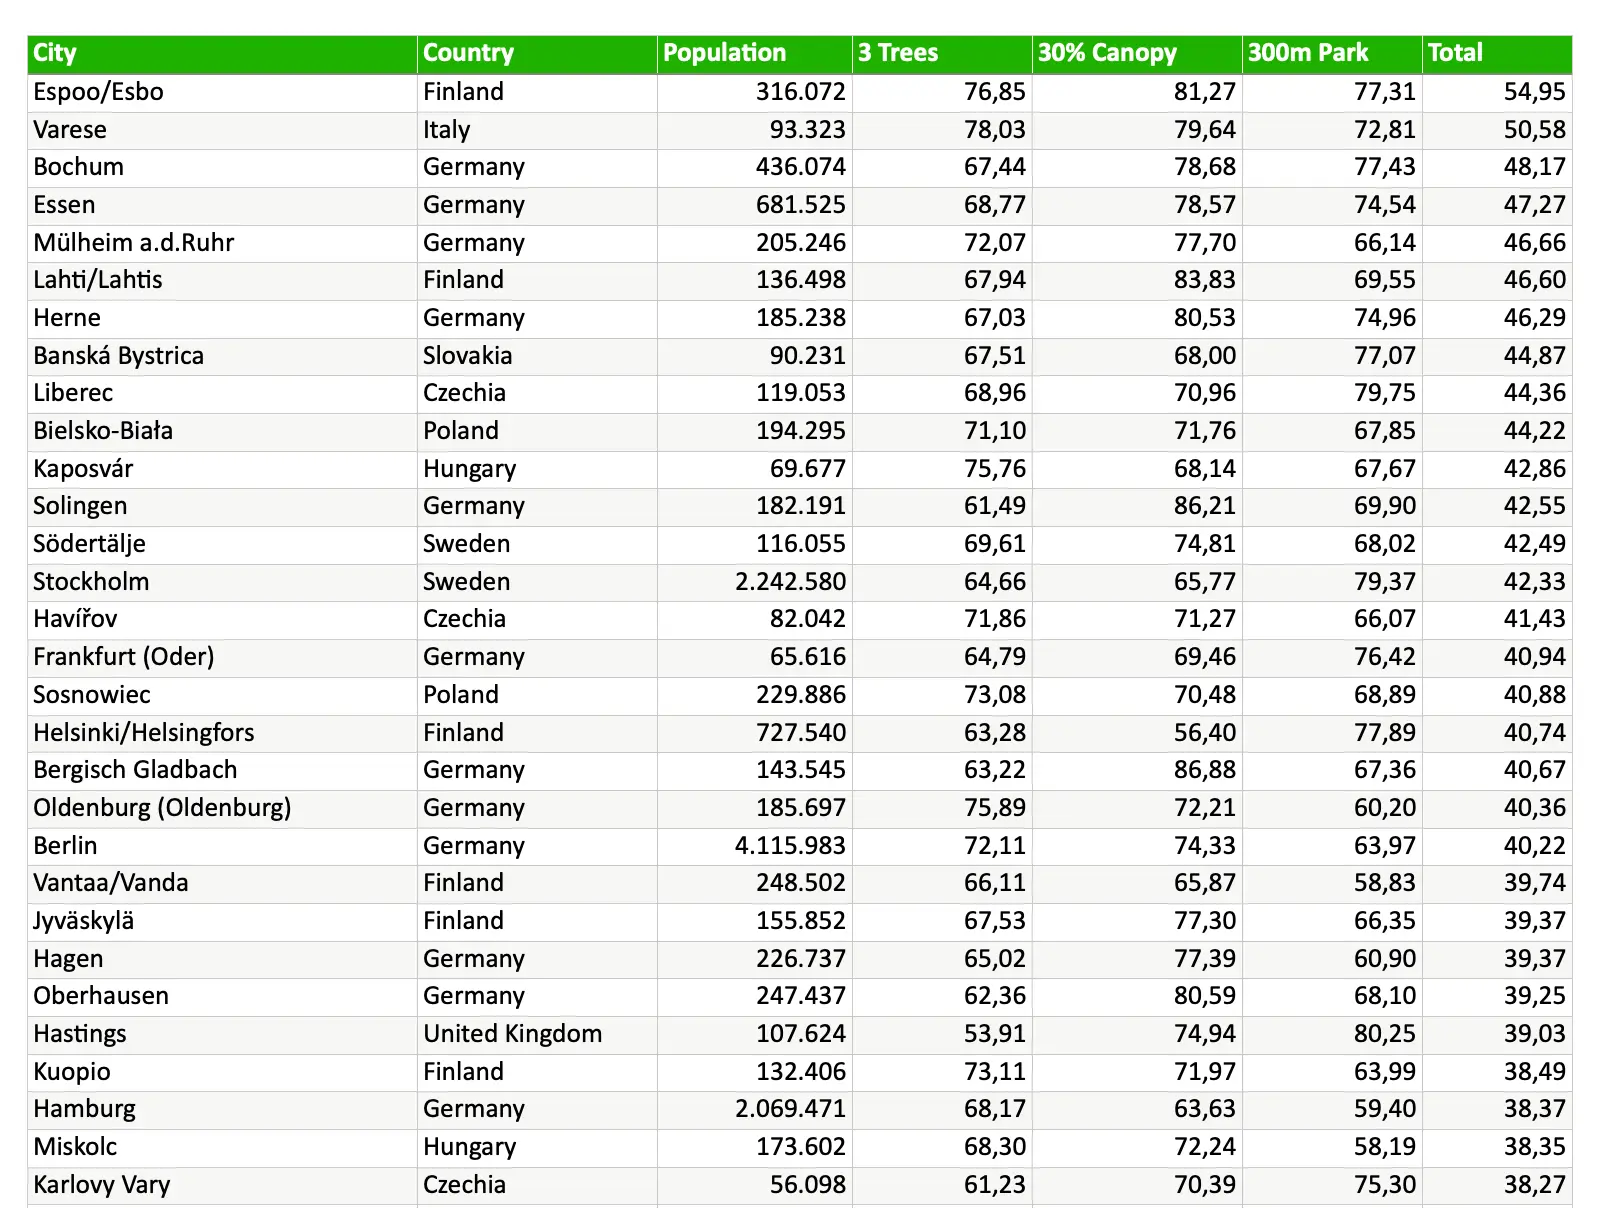Click Kaposvár's 3 Trees value 75,76
The height and width of the screenshot is (1208, 1604).
coord(942,469)
